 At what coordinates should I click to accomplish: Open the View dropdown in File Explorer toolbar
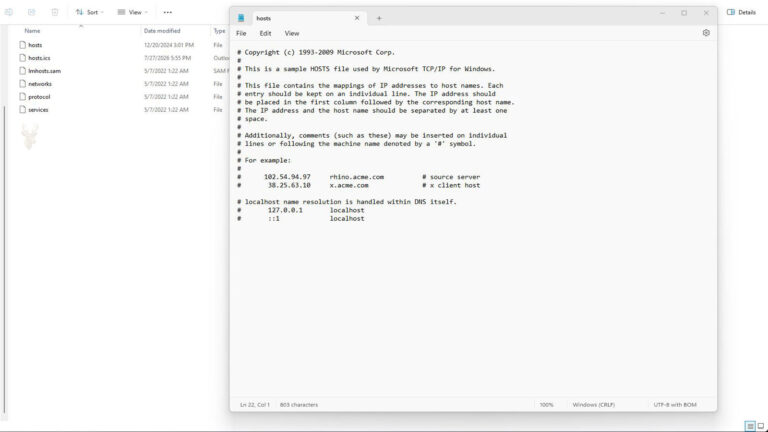(x=132, y=12)
